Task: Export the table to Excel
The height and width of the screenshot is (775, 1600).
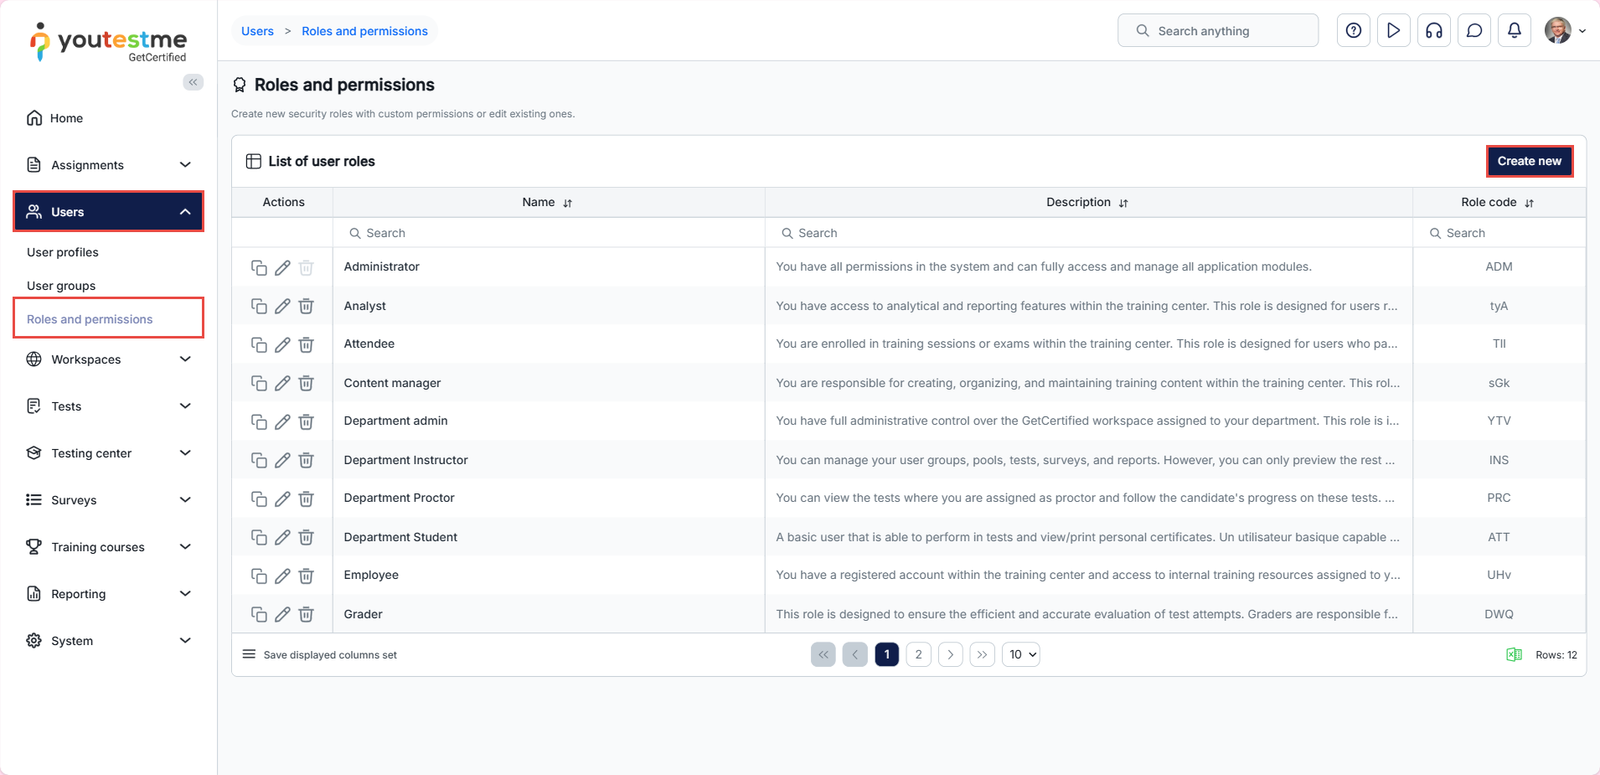Action: [1514, 655]
